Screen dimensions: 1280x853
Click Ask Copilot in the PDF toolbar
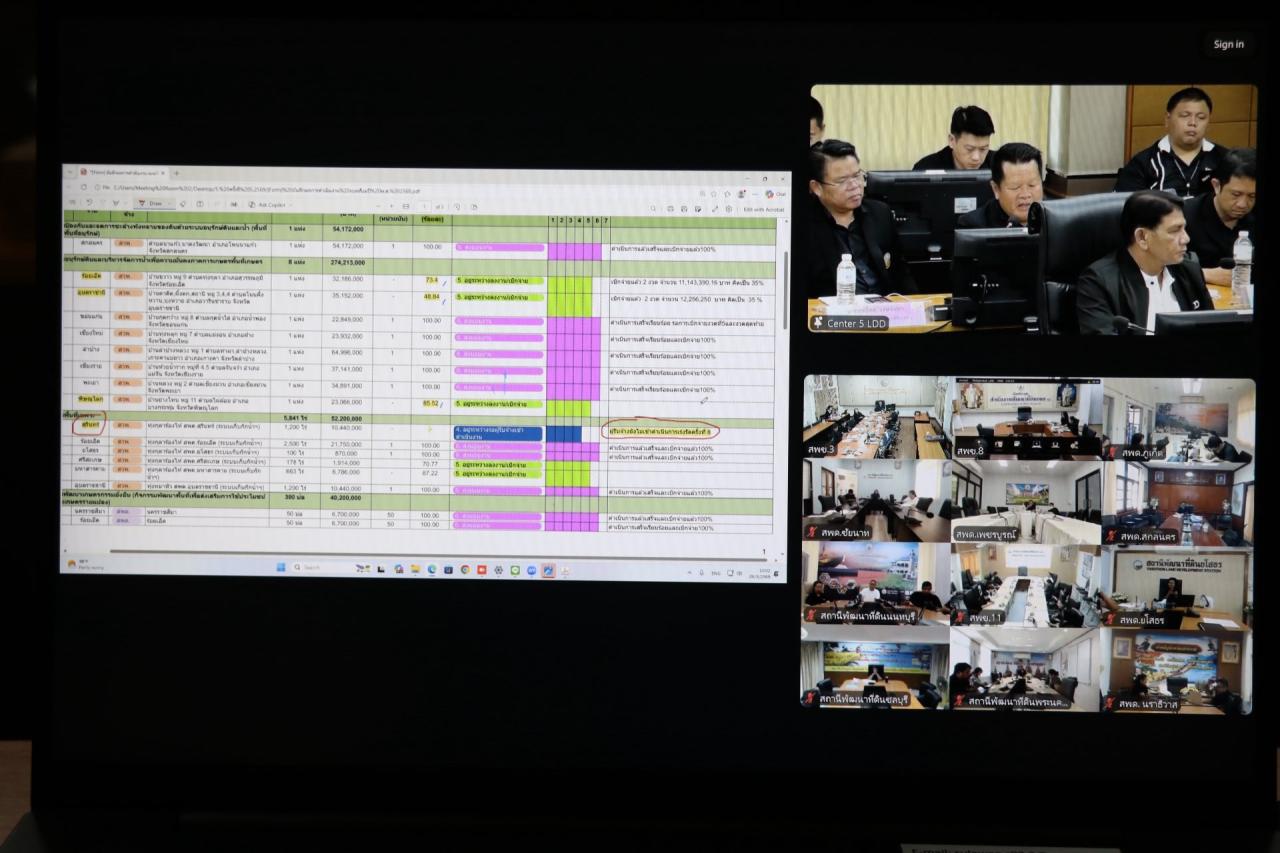(267, 204)
